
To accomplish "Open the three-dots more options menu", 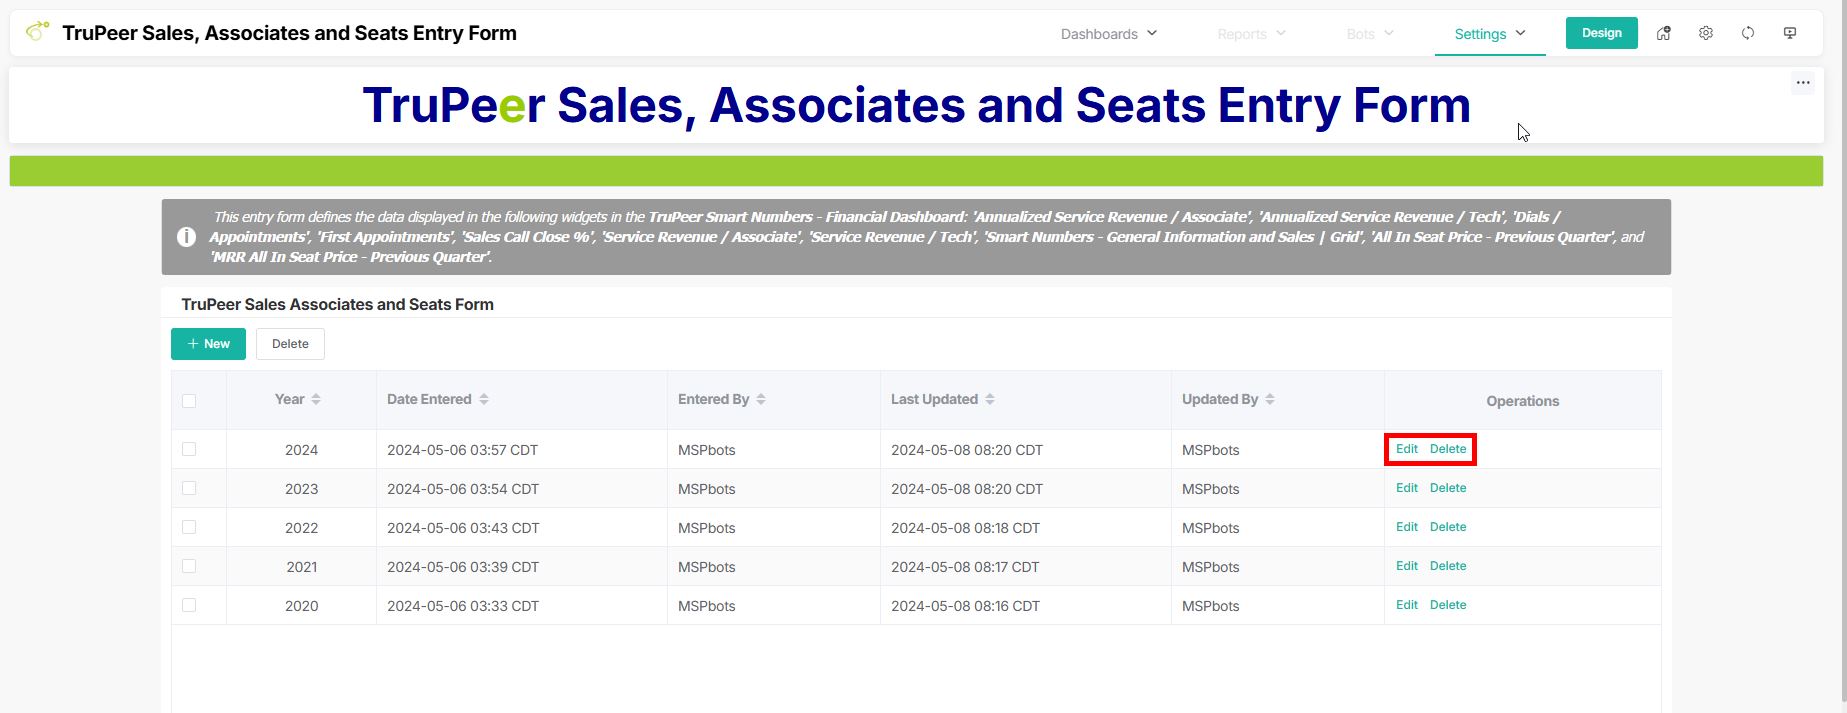I will (1803, 83).
